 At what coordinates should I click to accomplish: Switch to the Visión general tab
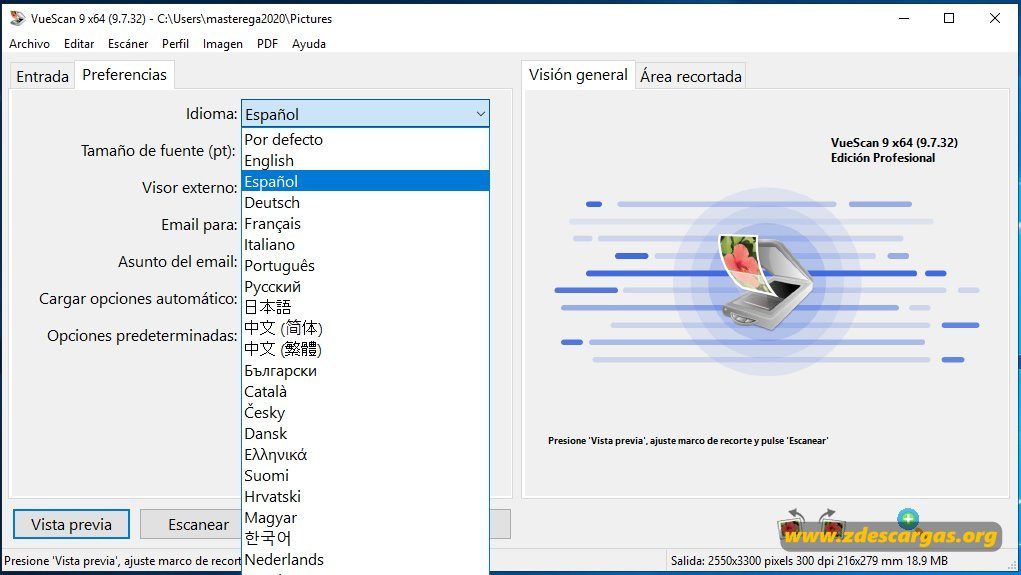coord(578,75)
